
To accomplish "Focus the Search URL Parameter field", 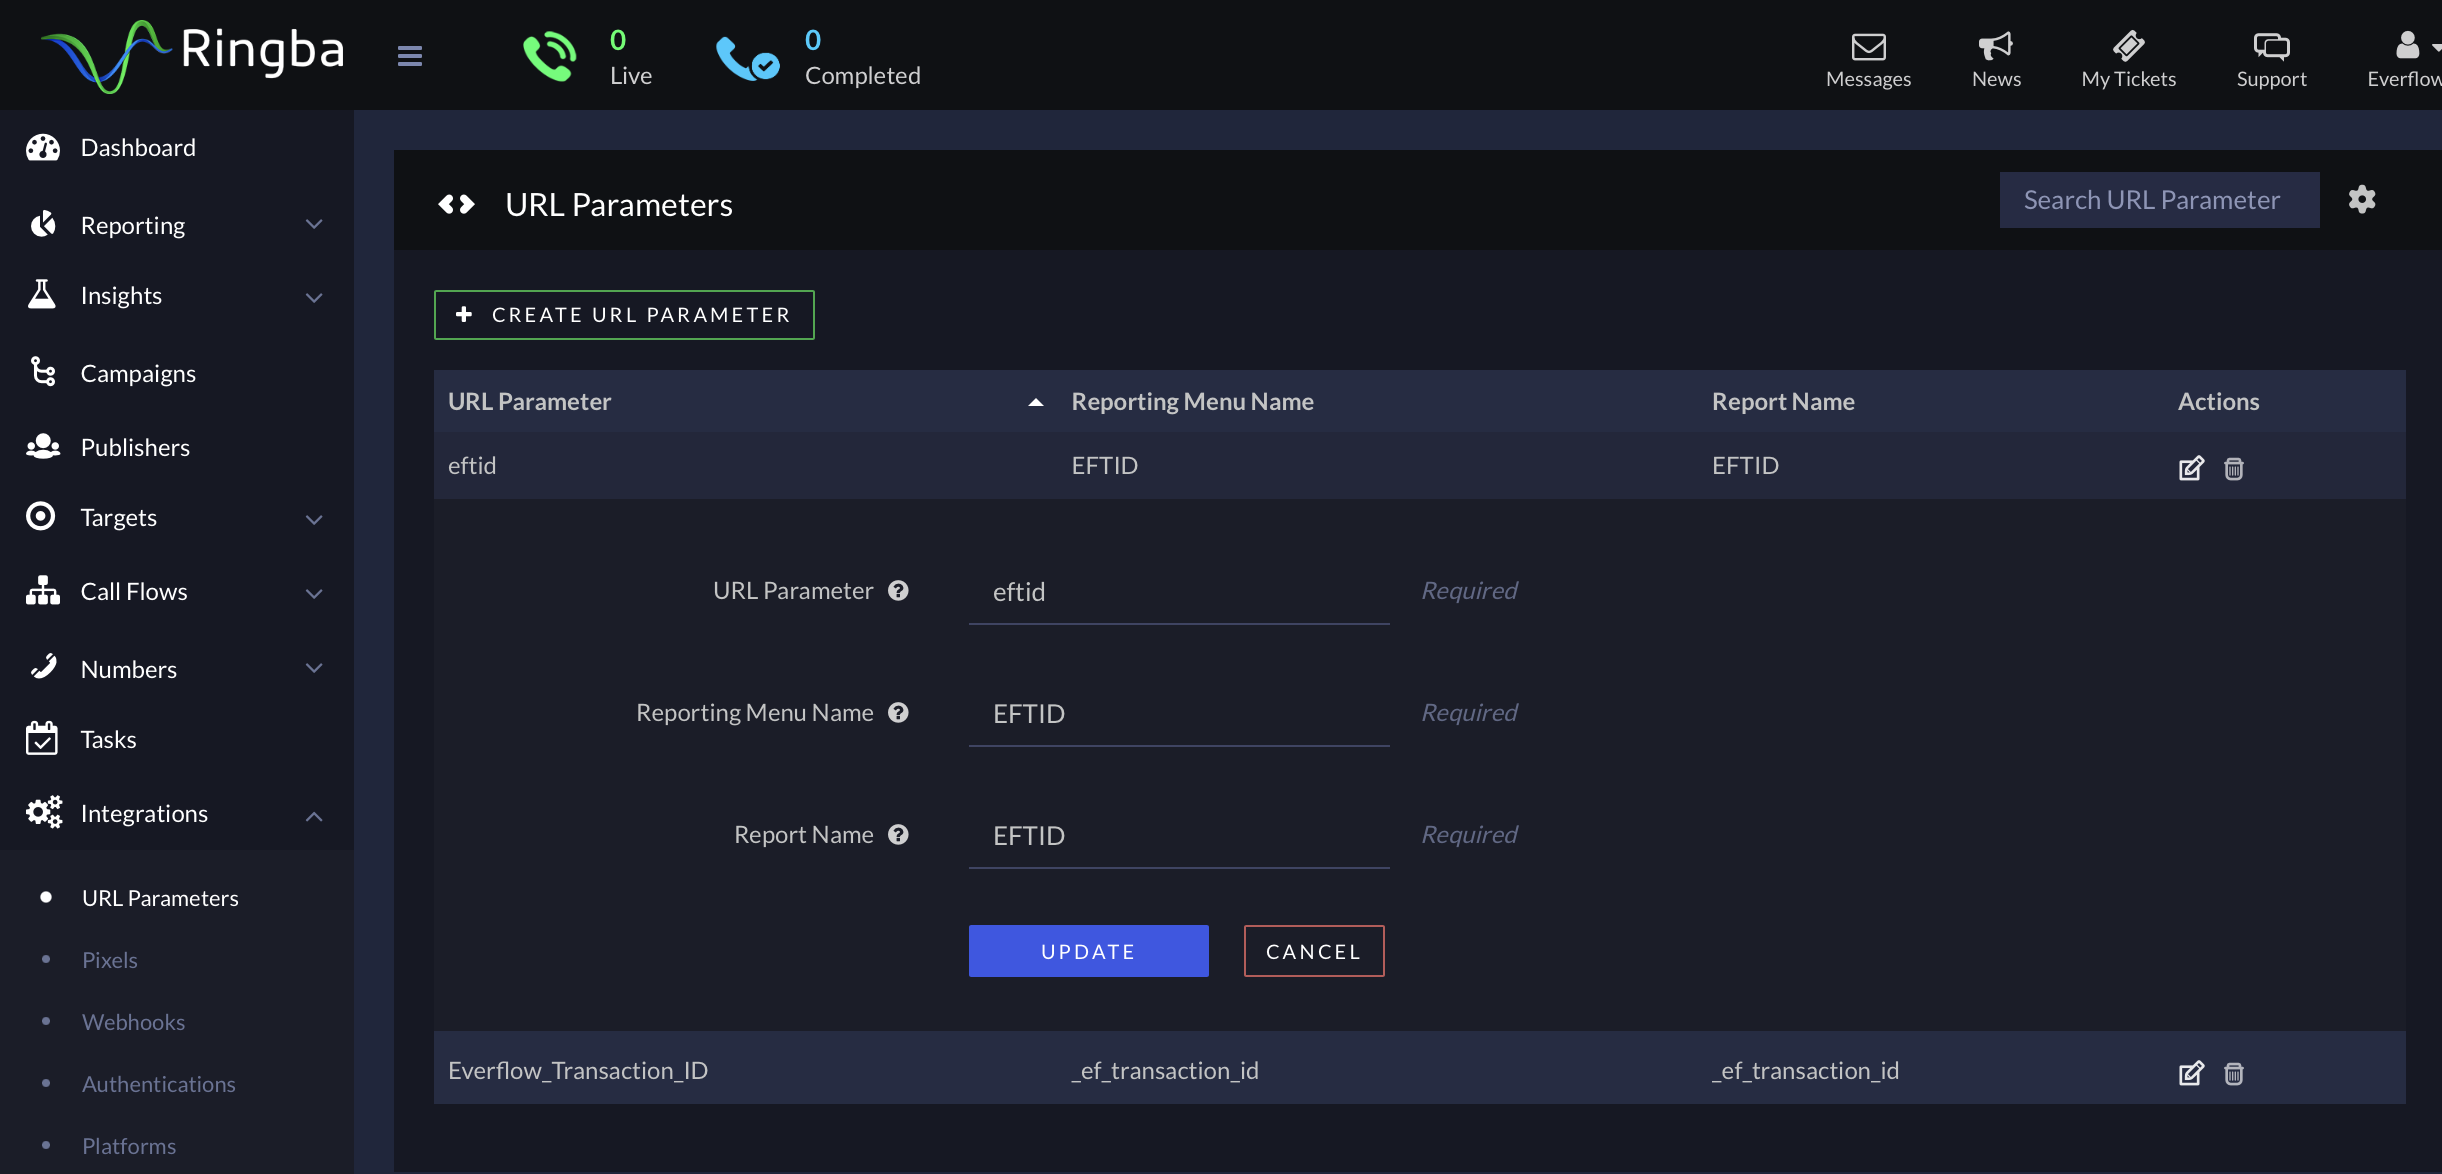I will [x=2159, y=200].
